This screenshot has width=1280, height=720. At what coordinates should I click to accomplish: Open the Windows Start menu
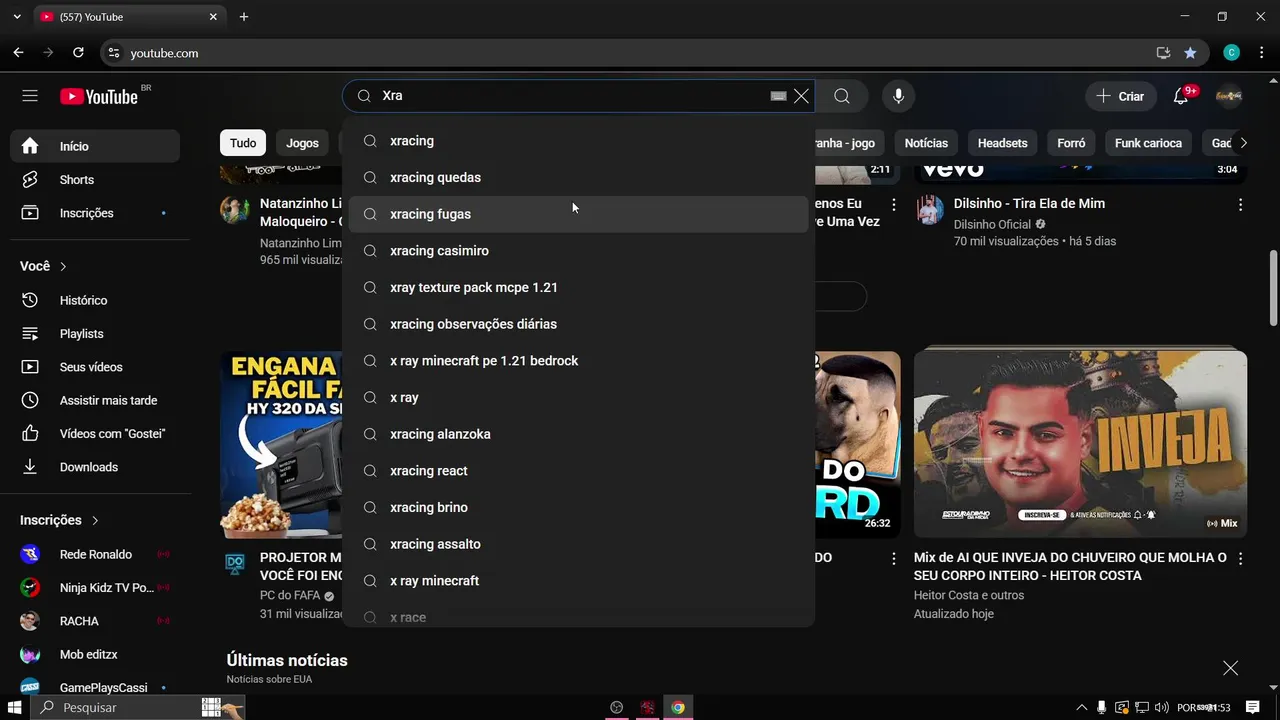[16, 707]
